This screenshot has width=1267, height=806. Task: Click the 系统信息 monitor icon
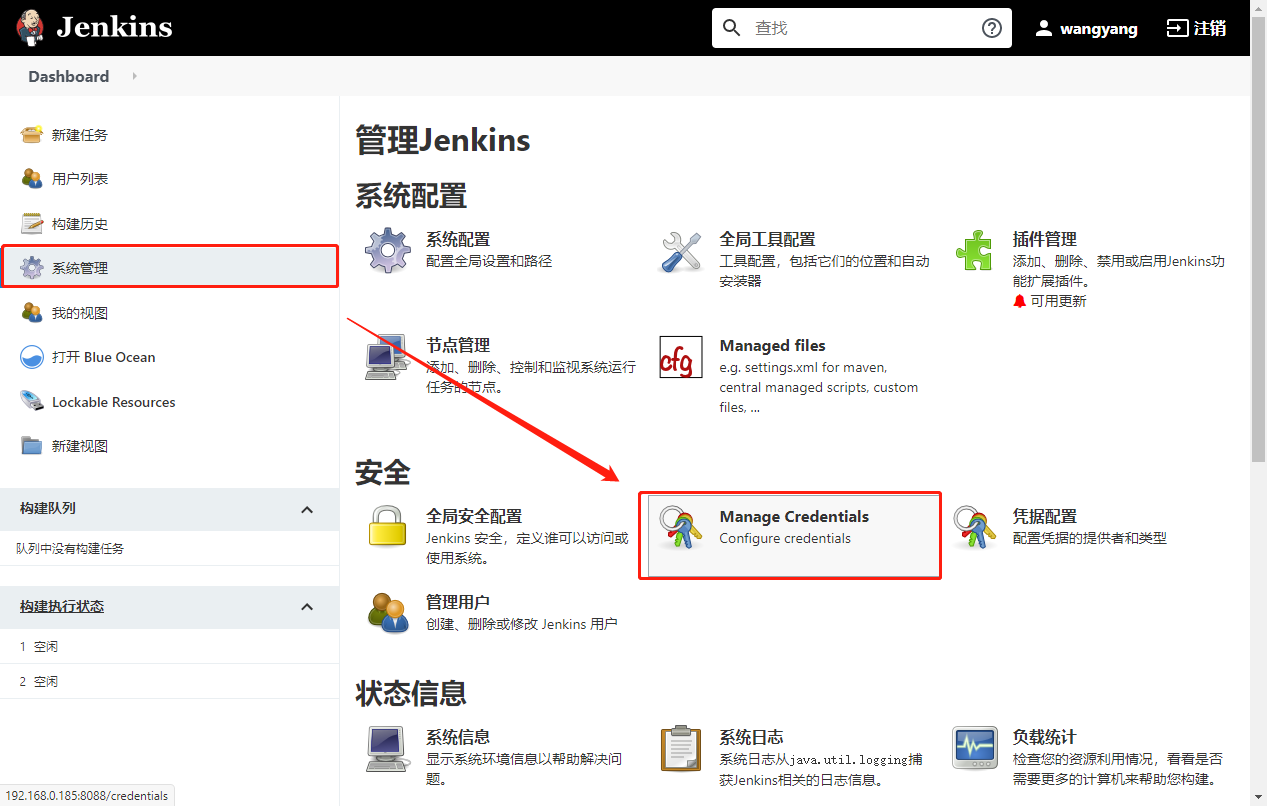click(x=387, y=748)
